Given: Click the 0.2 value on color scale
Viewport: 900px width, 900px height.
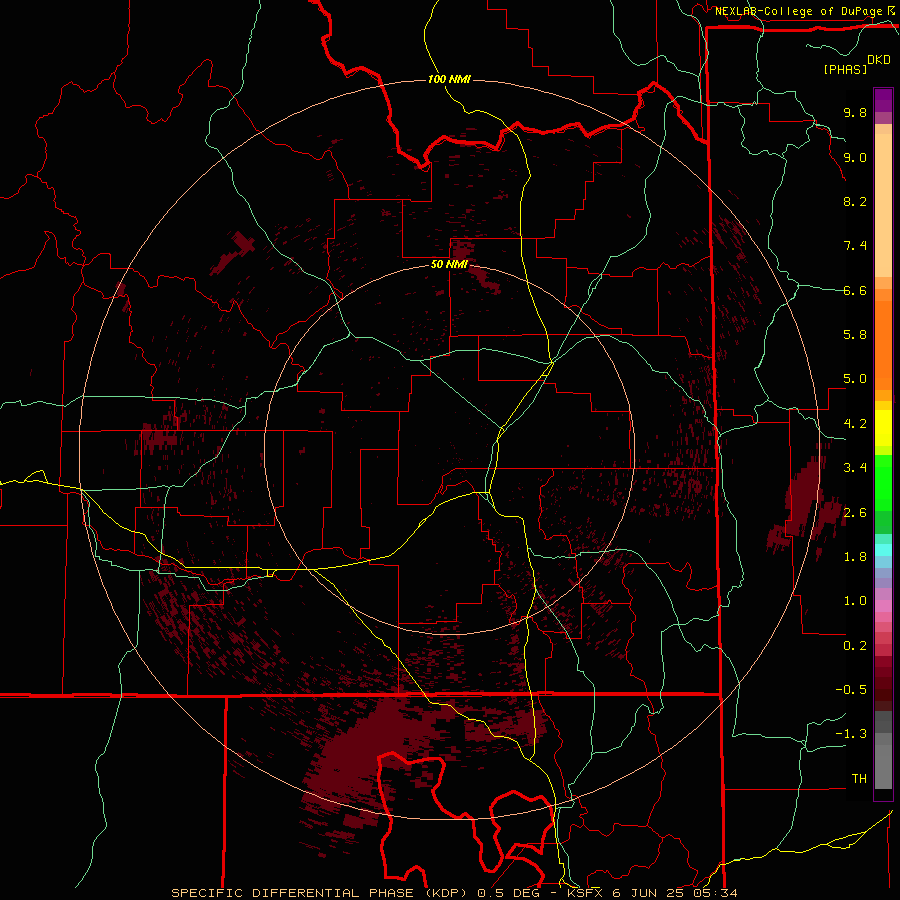Looking at the screenshot, I should [x=855, y=646].
